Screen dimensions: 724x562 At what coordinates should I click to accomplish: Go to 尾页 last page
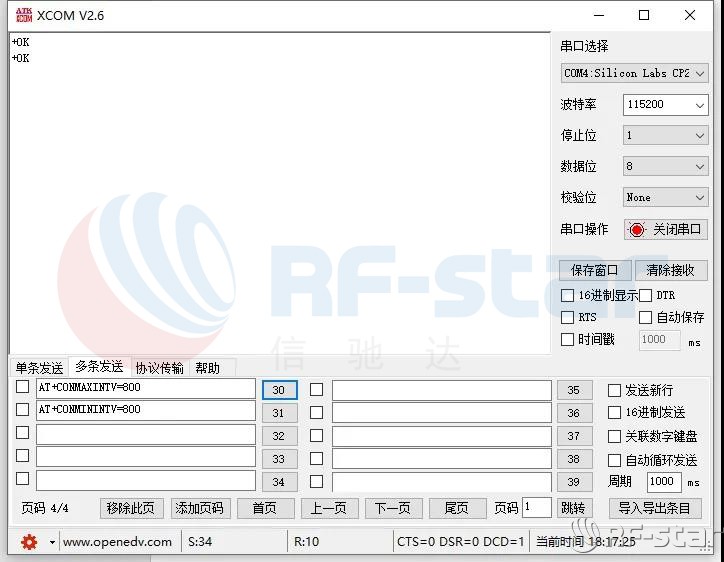[x=457, y=508]
